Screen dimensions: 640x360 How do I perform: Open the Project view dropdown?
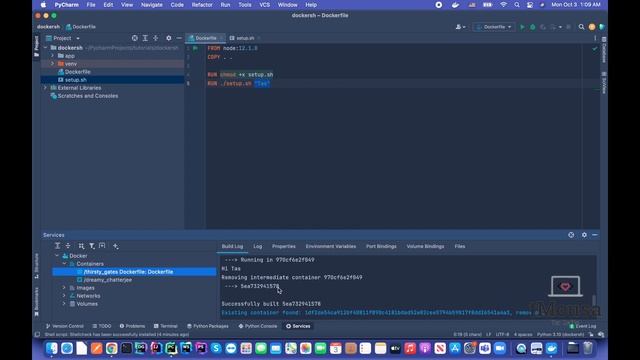coord(63,38)
